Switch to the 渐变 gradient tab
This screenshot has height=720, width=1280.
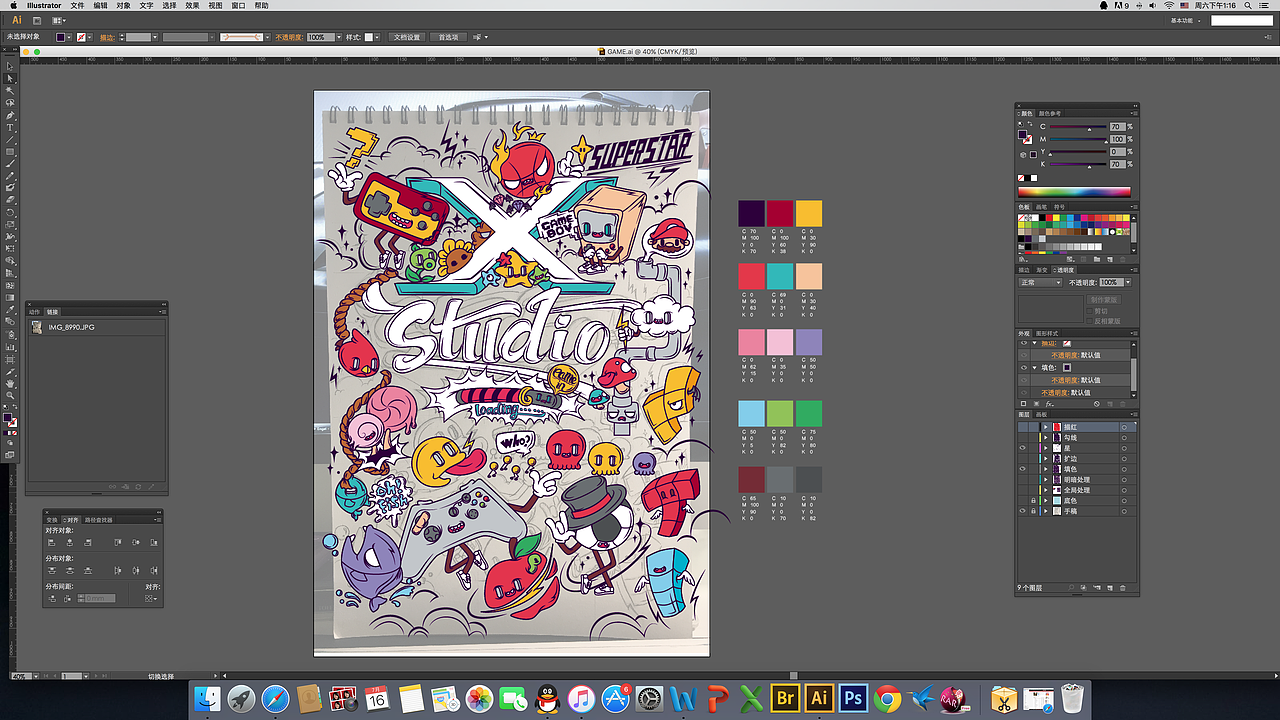point(1040,270)
